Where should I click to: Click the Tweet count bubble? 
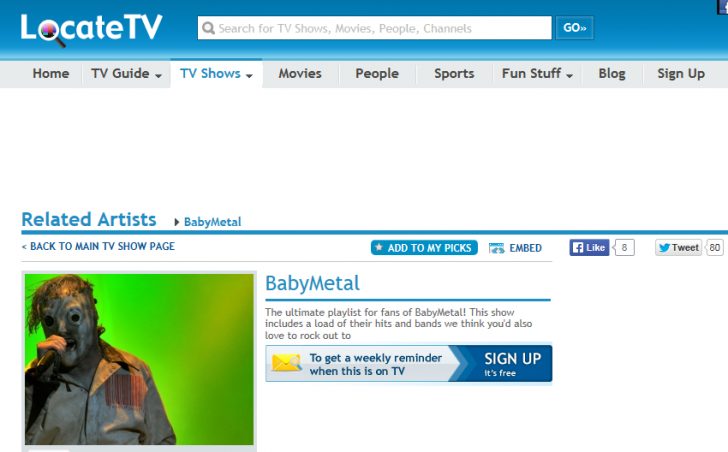[x=714, y=247]
